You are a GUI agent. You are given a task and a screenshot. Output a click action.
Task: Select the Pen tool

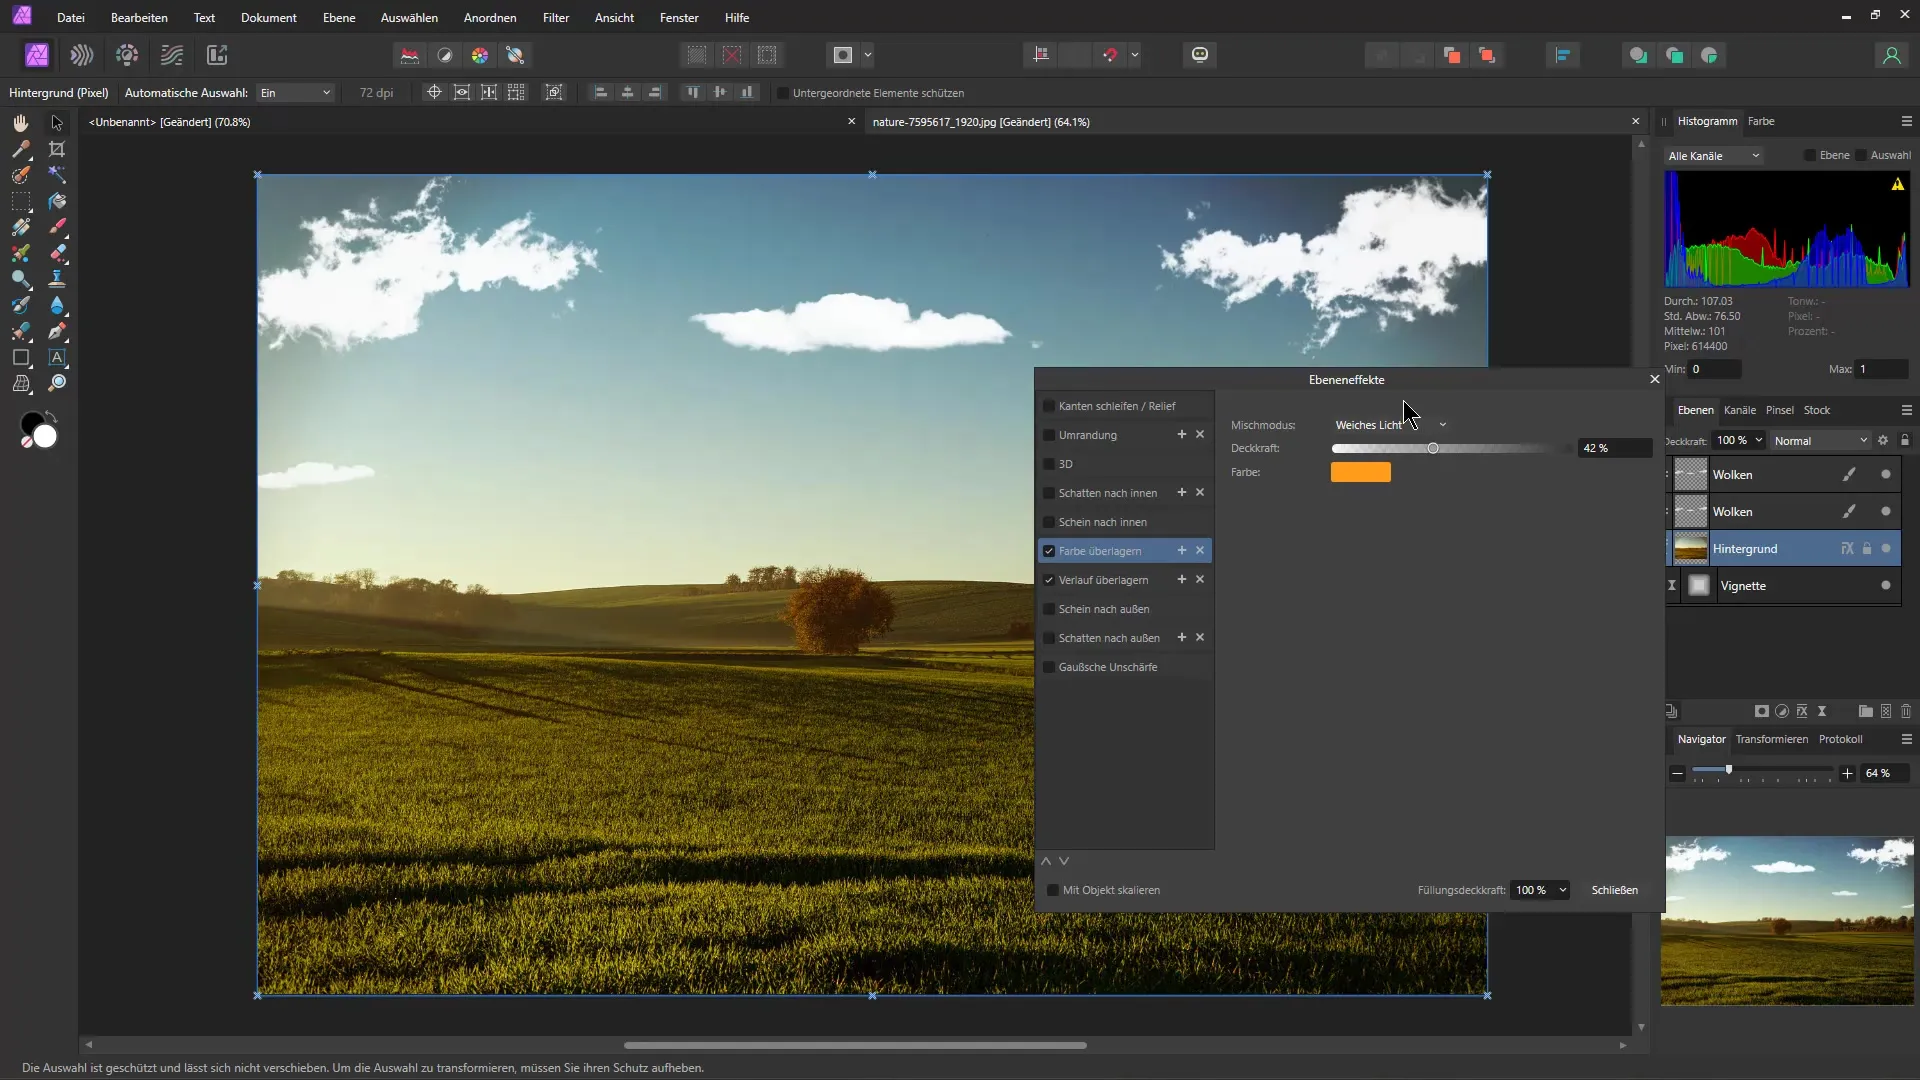click(57, 331)
